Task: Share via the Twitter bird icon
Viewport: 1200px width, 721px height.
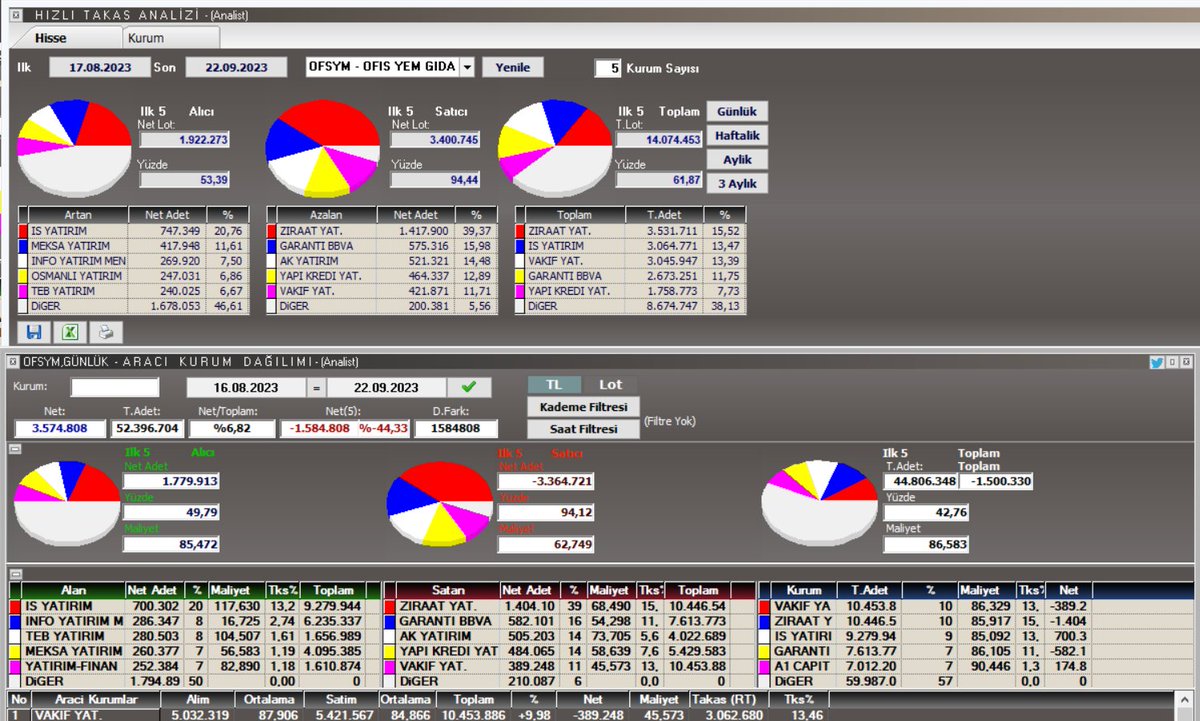Action: (1158, 362)
